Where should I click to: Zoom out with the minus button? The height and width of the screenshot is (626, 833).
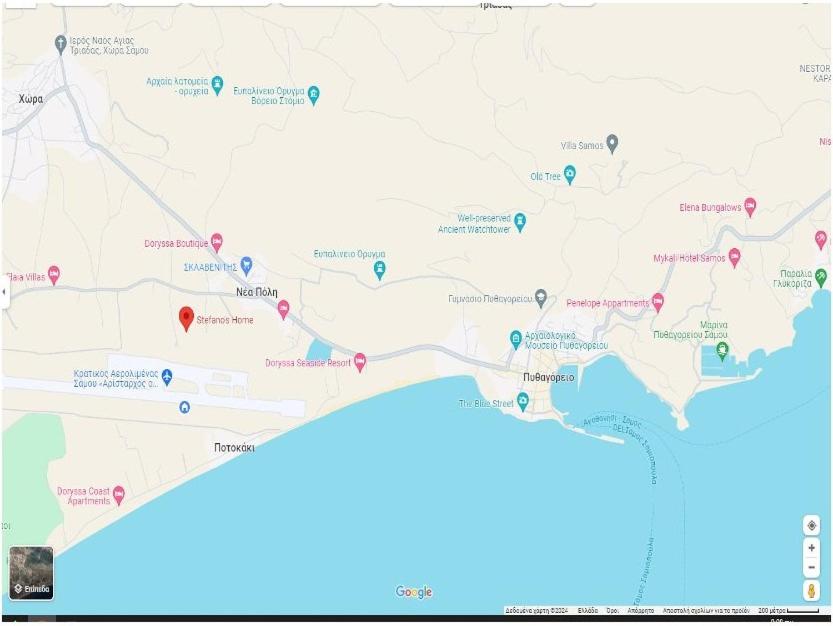pyautogui.click(x=811, y=567)
